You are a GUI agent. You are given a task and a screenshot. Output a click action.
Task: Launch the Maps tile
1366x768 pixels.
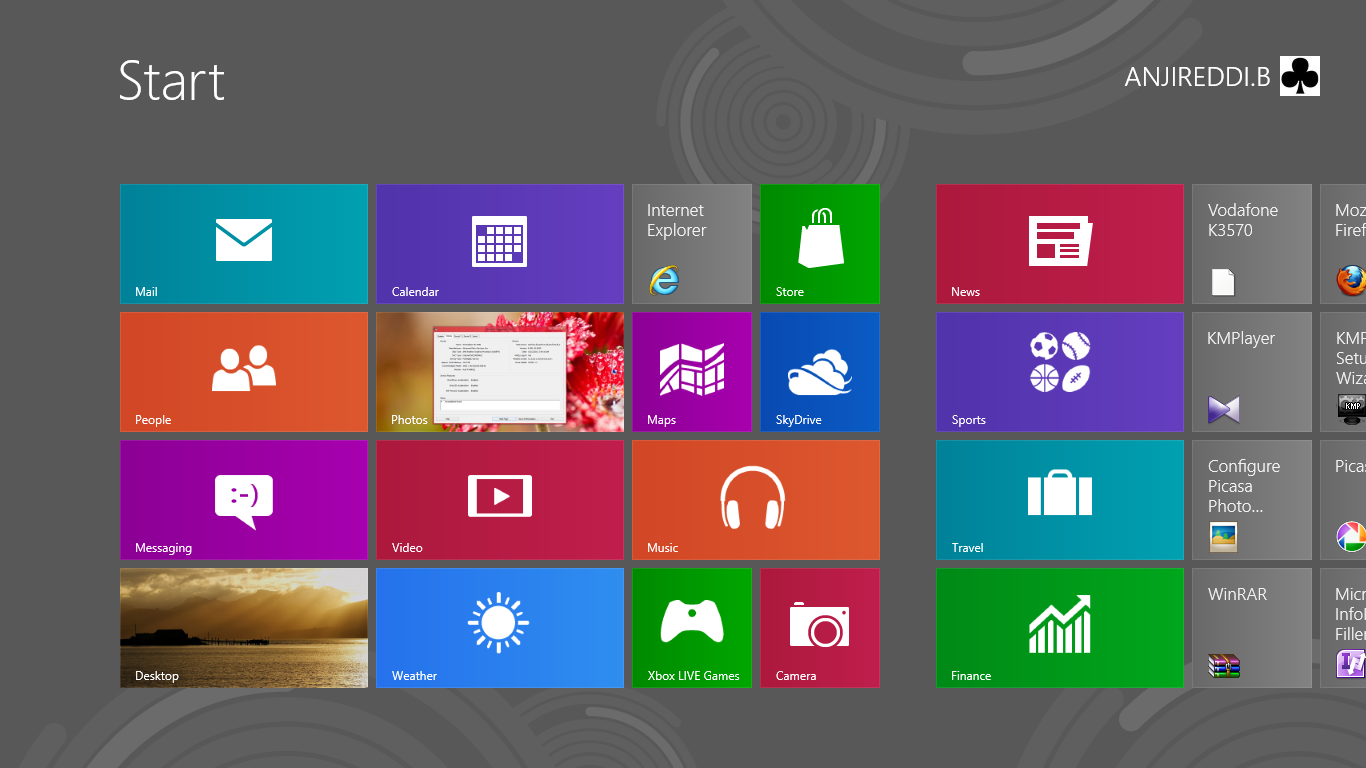[x=692, y=372]
